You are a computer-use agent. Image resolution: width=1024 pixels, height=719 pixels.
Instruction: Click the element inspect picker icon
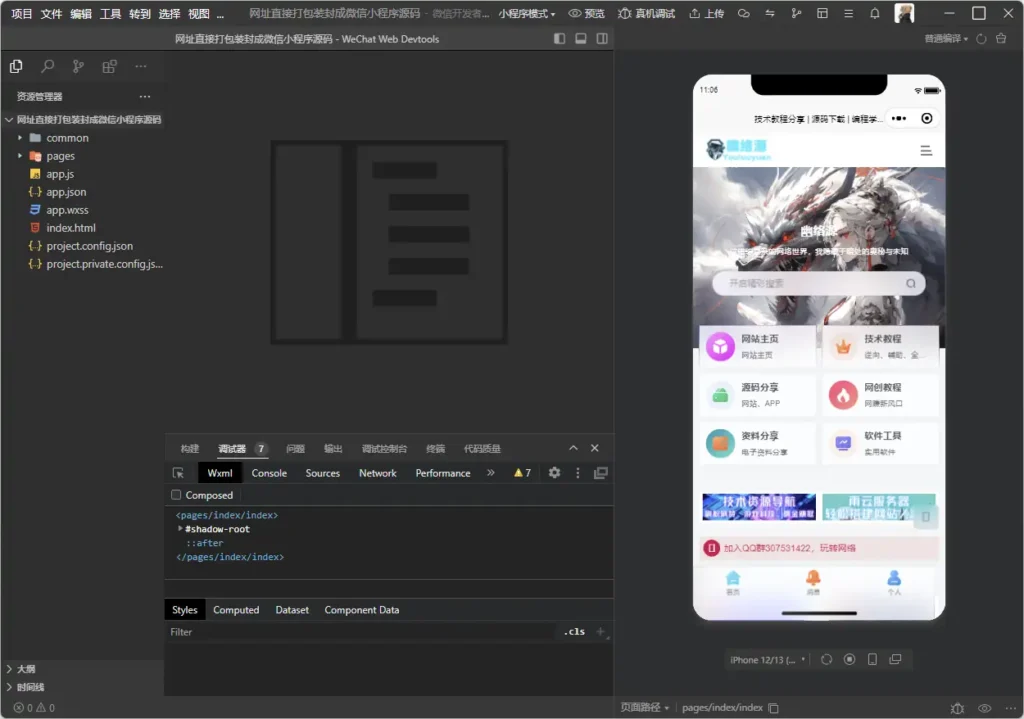pyautogui.click(x=178, y=473)
